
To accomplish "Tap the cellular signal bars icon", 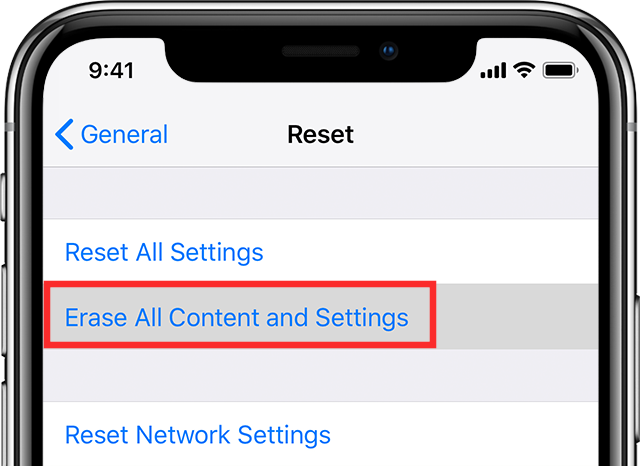I will pyautogui.click(x=493, y=70).
